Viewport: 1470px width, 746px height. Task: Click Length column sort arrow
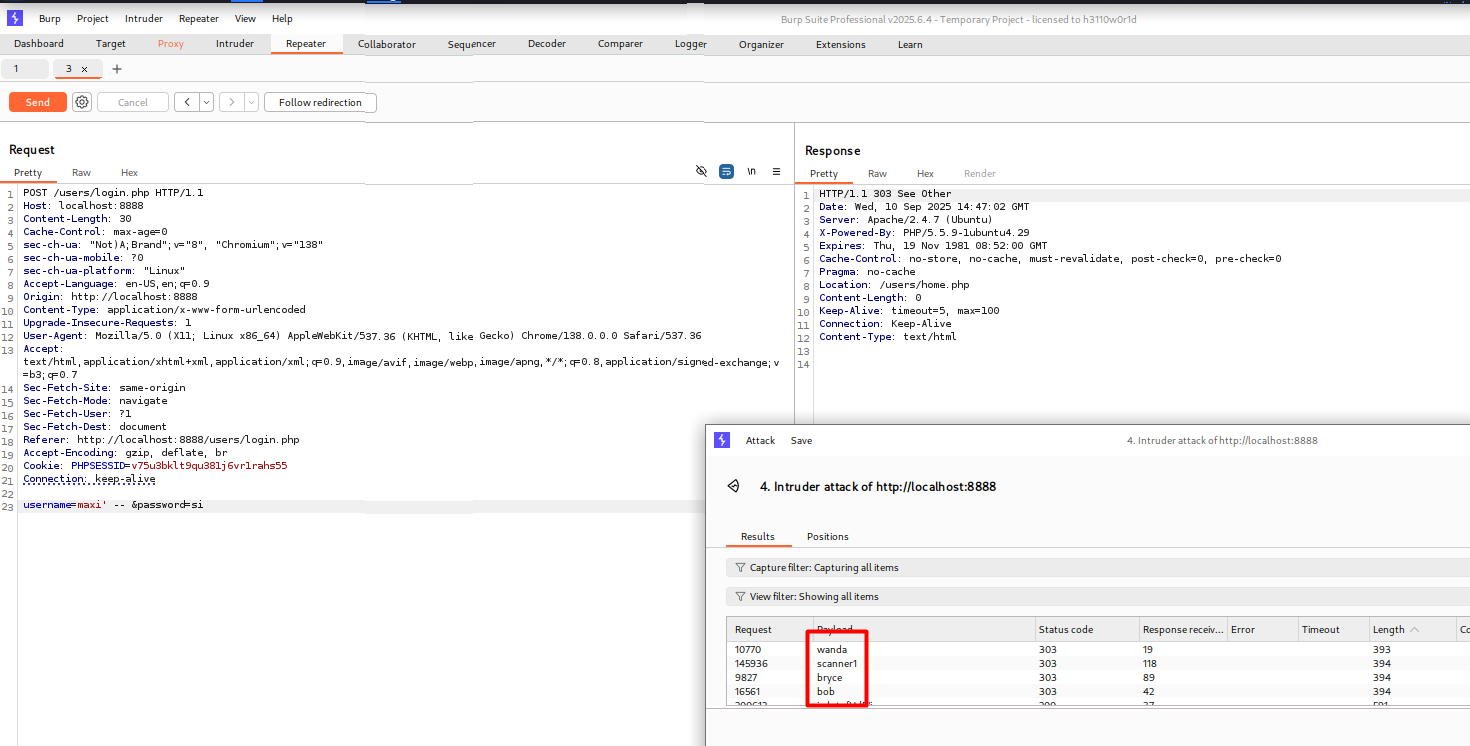pyautogui.click(x=1414, y=630)
